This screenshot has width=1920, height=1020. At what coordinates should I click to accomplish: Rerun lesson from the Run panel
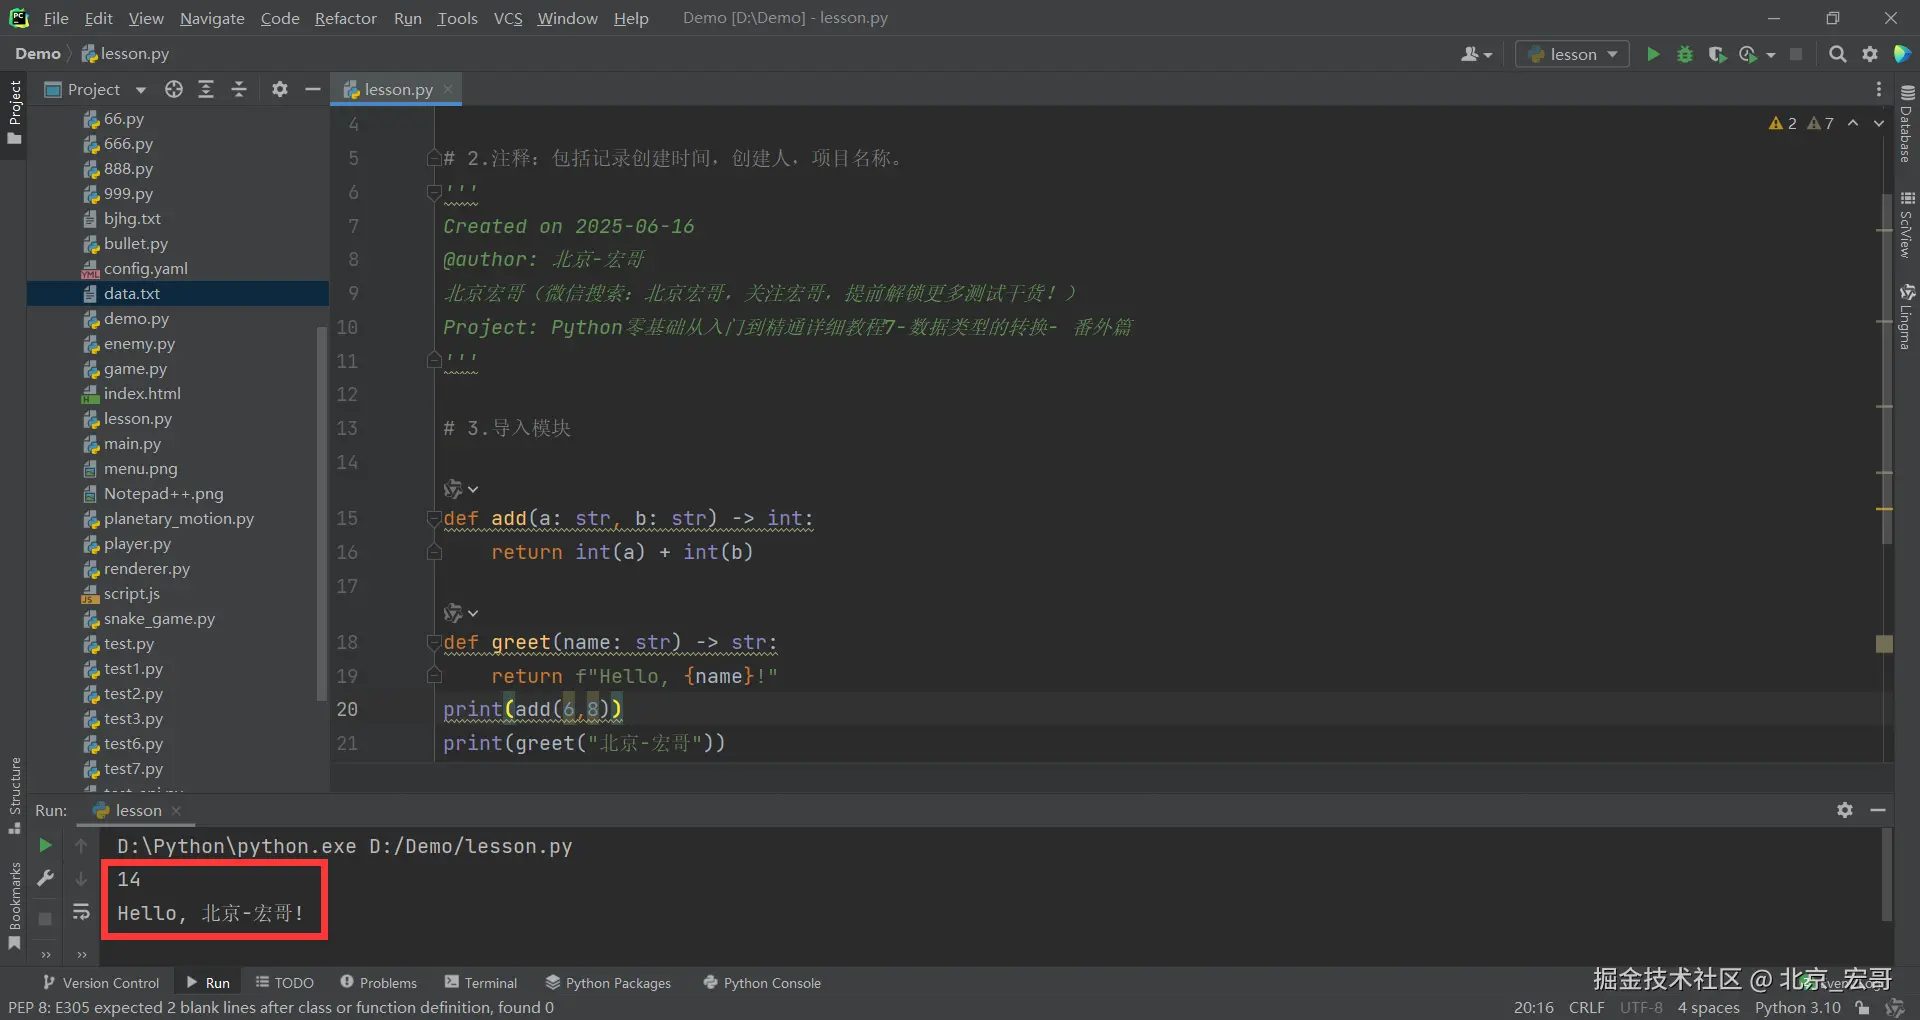click(x=45, y=845)
